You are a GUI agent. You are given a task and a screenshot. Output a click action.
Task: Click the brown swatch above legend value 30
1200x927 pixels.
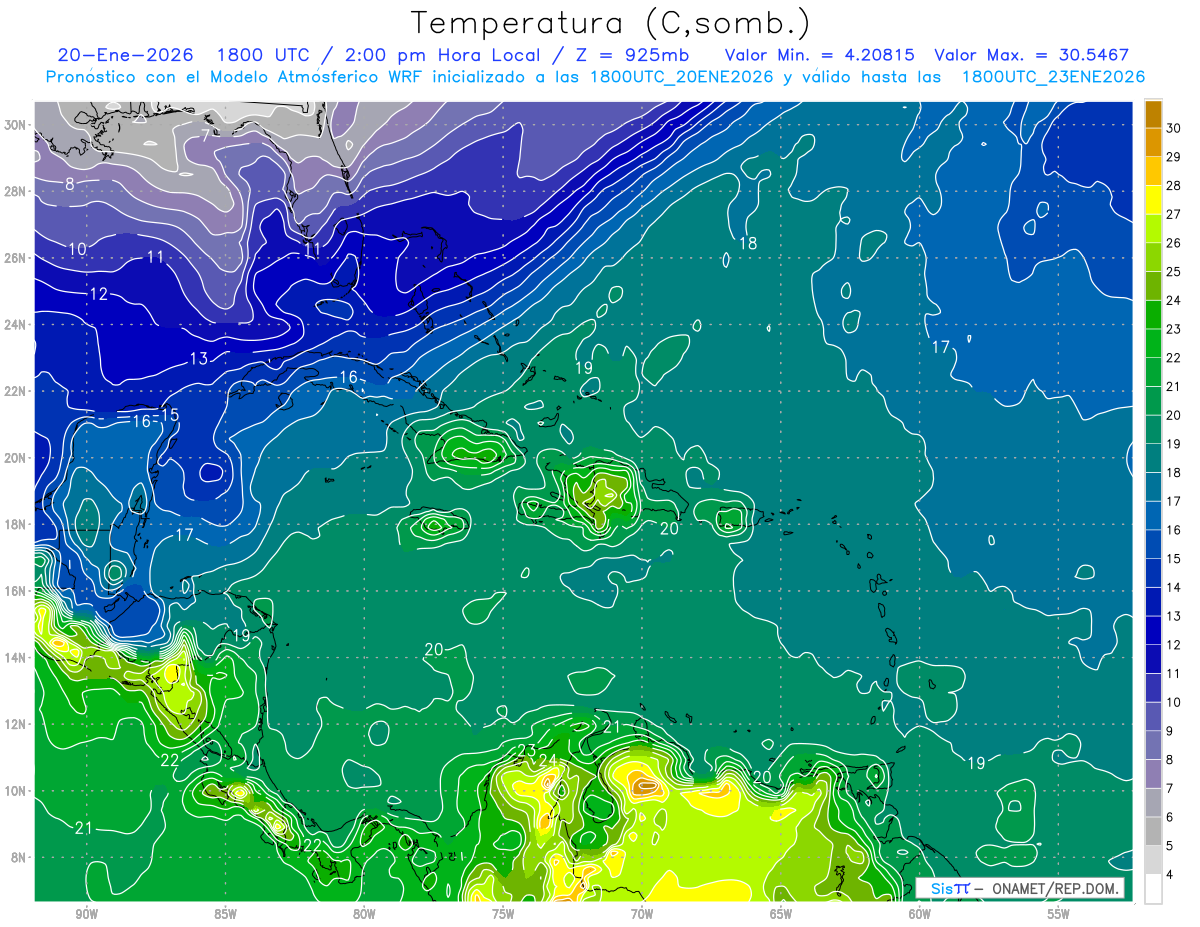pos(1153,114)
